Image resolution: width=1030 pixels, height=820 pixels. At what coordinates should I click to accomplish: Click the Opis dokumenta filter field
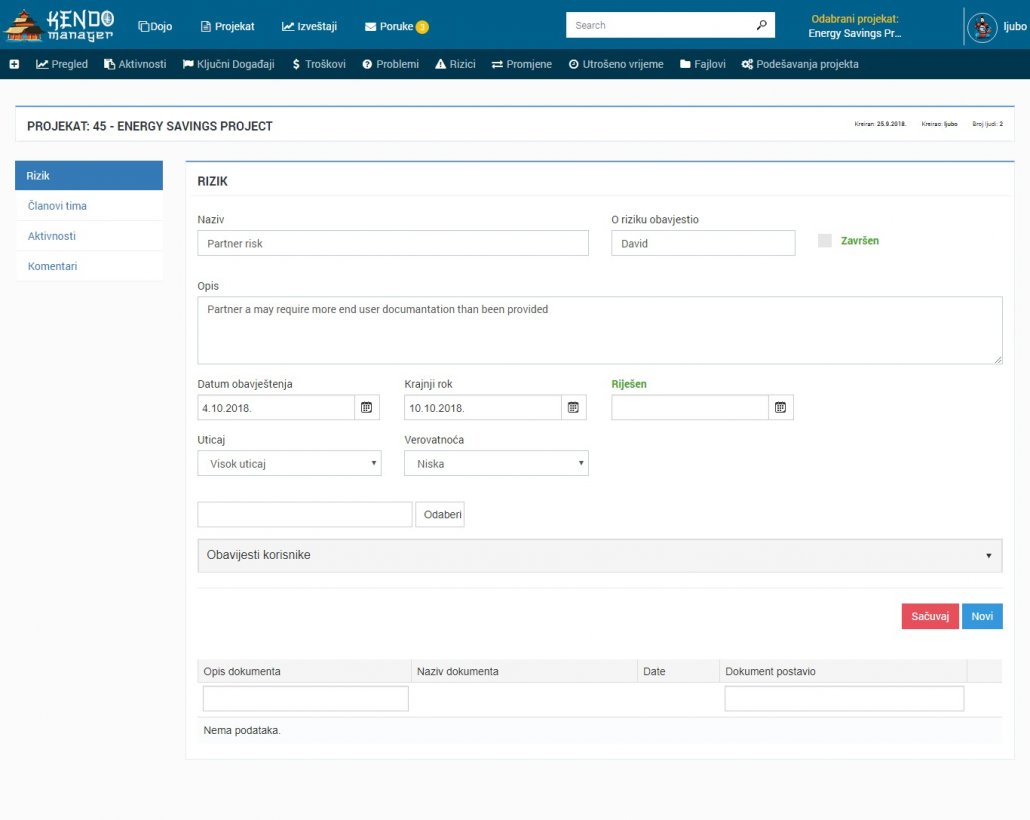click(x=305, y=698)
